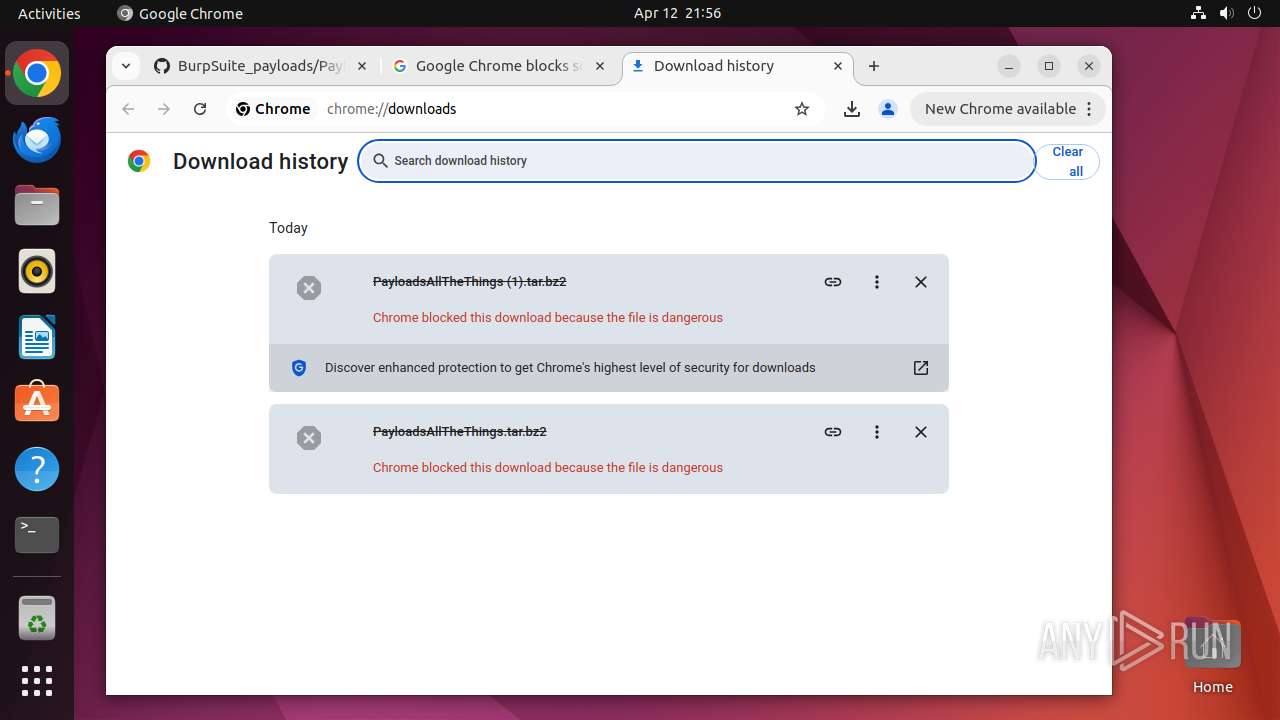Image resolution: width=1280 pixels, height=720 pixels.
Task: Reload the downloads page
Action: point(200,109)
